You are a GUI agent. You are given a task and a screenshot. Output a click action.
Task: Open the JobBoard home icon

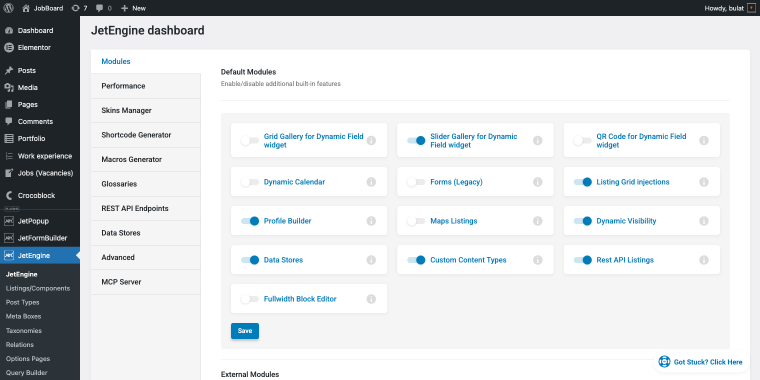[x=26, y=8]
